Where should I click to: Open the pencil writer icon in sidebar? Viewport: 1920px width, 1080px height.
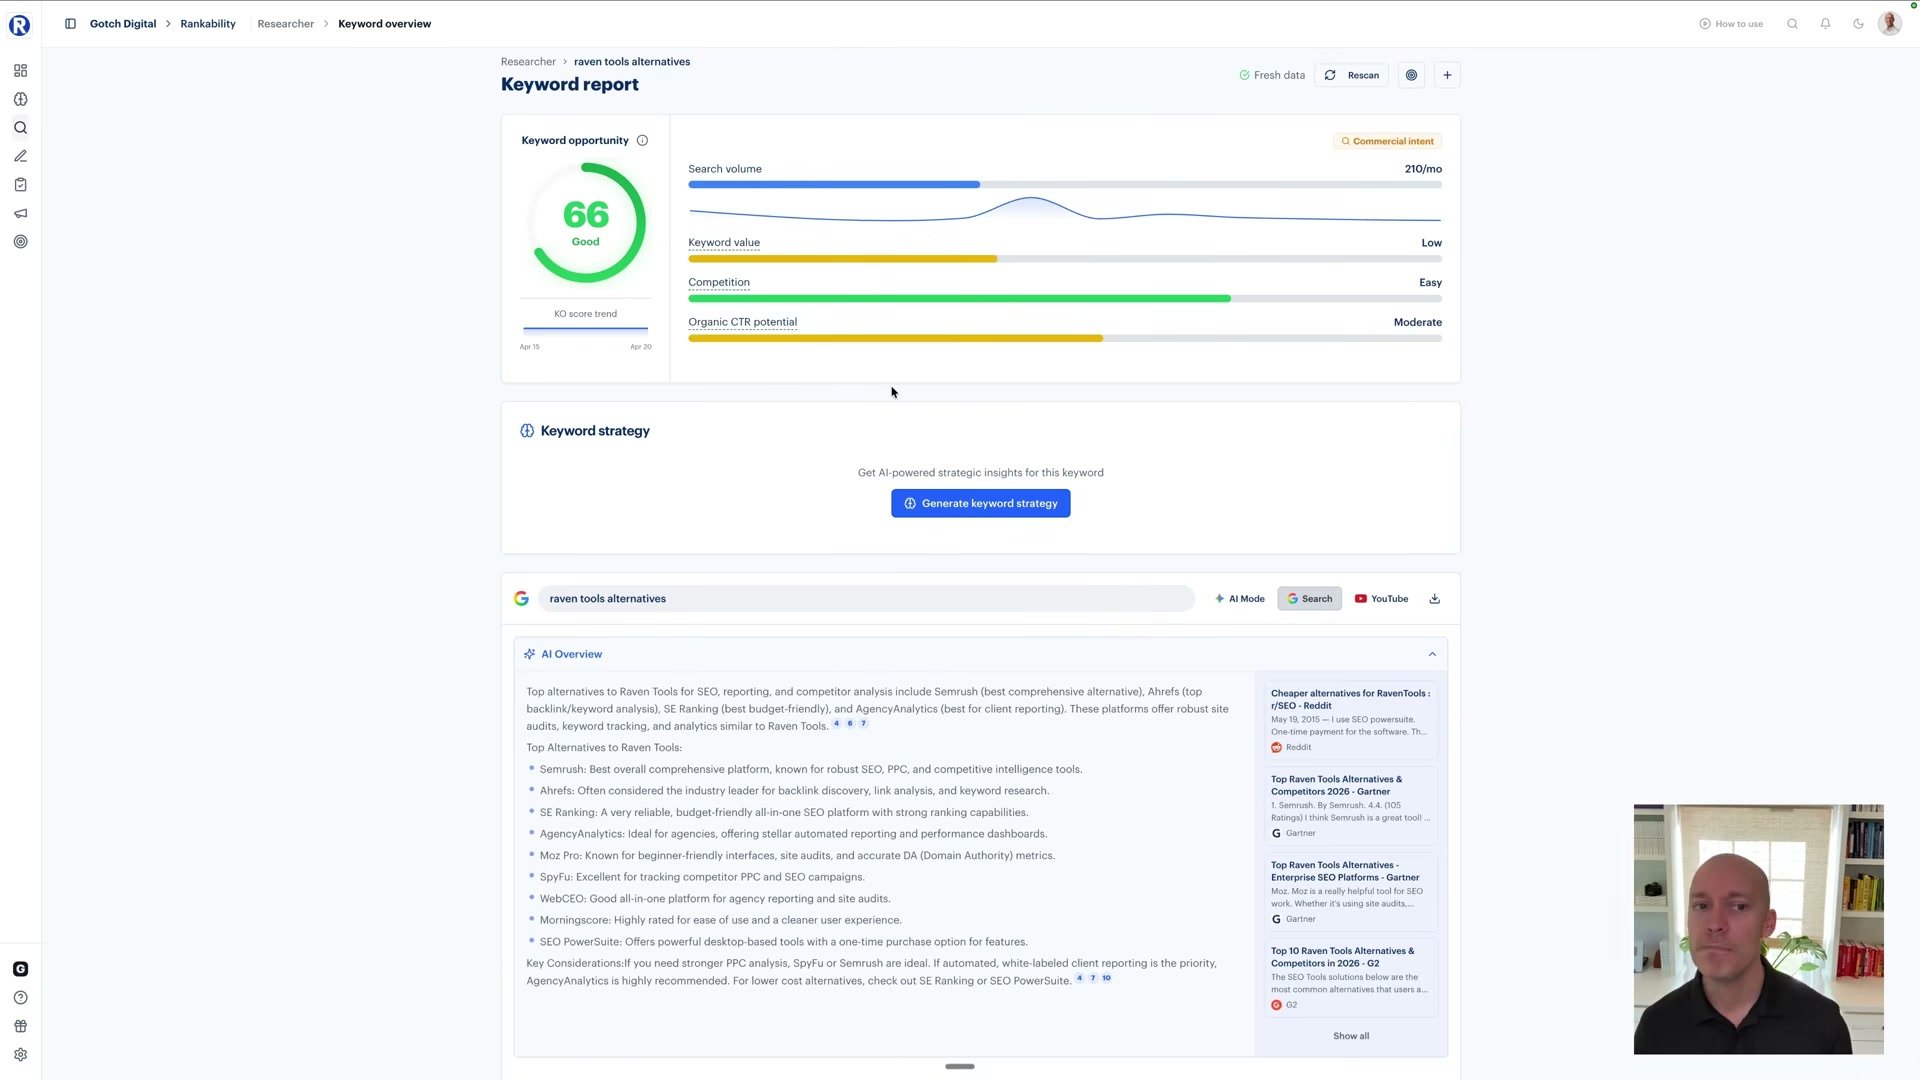tap(20, 156)
